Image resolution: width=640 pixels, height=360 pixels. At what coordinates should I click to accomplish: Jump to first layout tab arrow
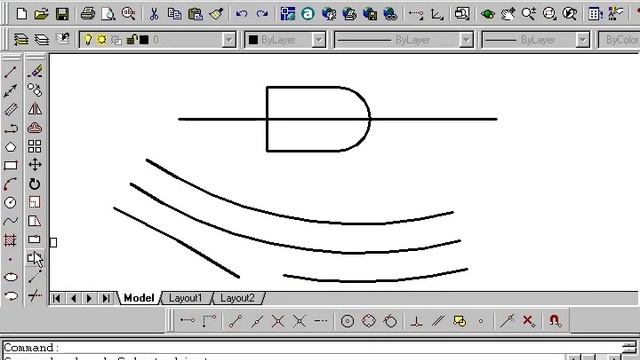coord(57,299)
